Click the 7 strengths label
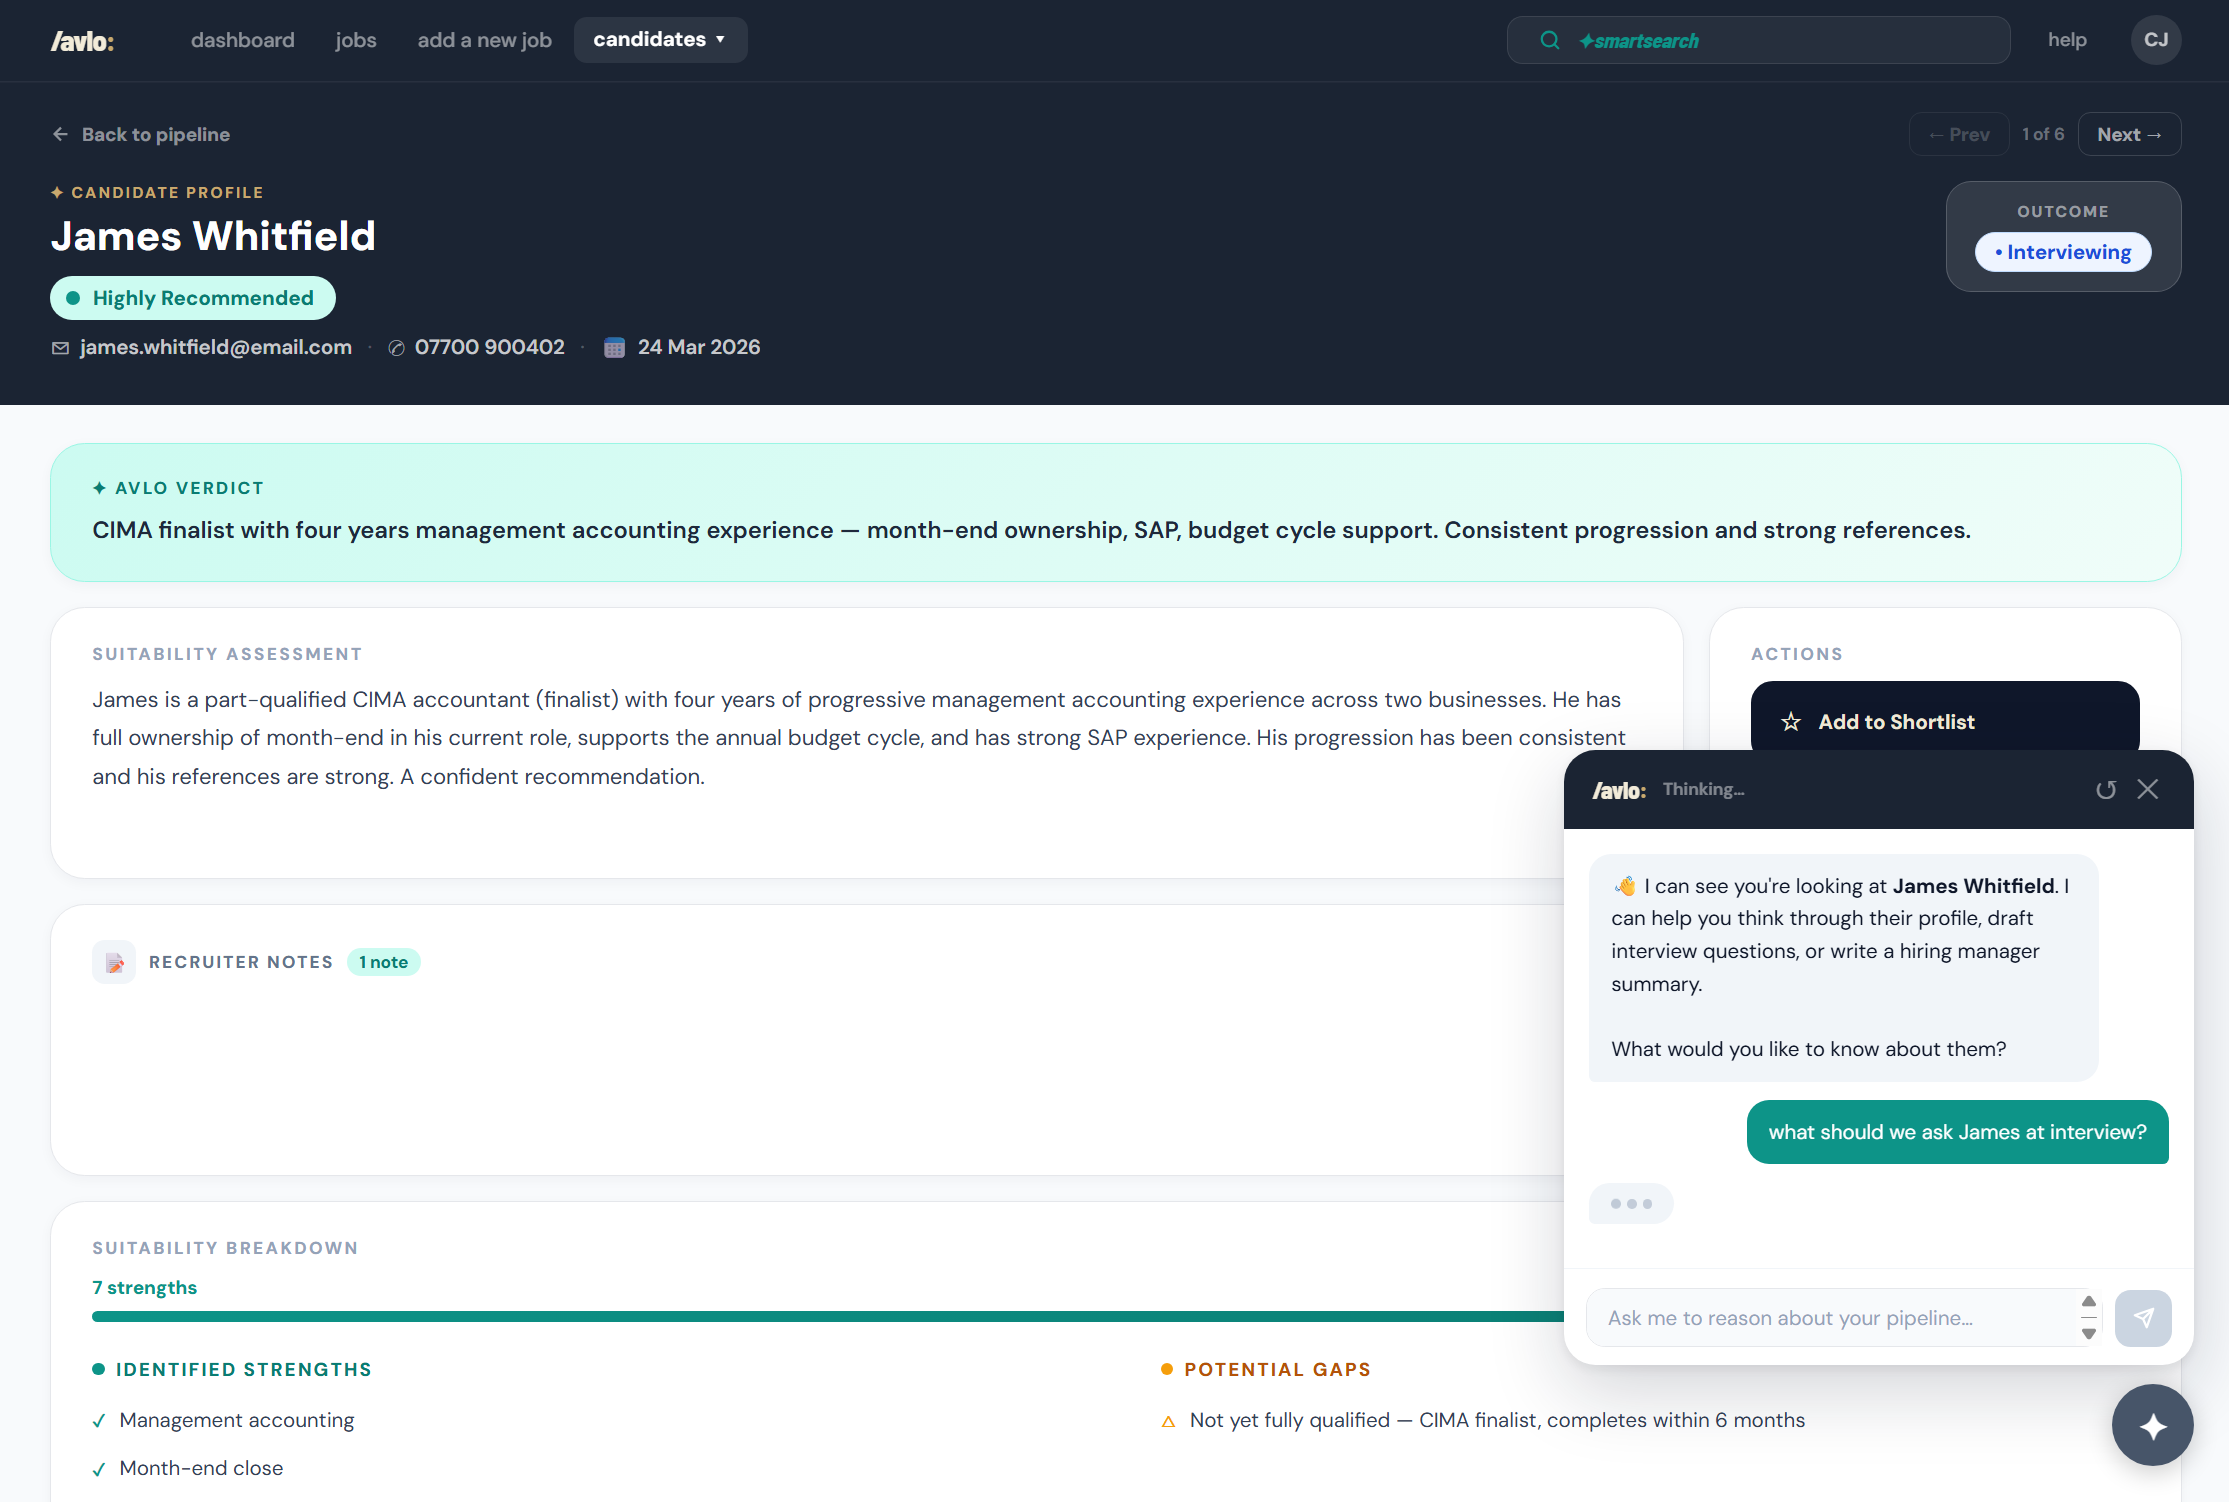Screen dimensions: 2229x1502 pos(145,1288)
